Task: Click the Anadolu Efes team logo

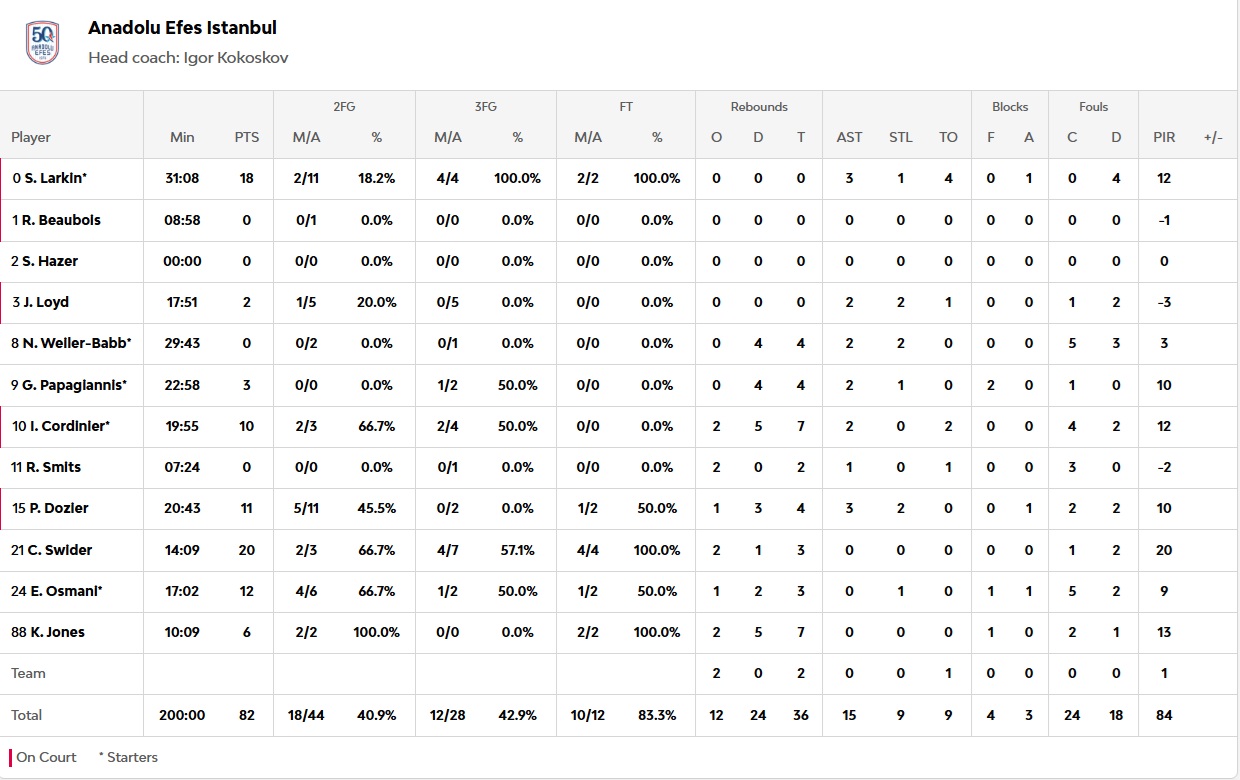Action: [x=42, y=42]
